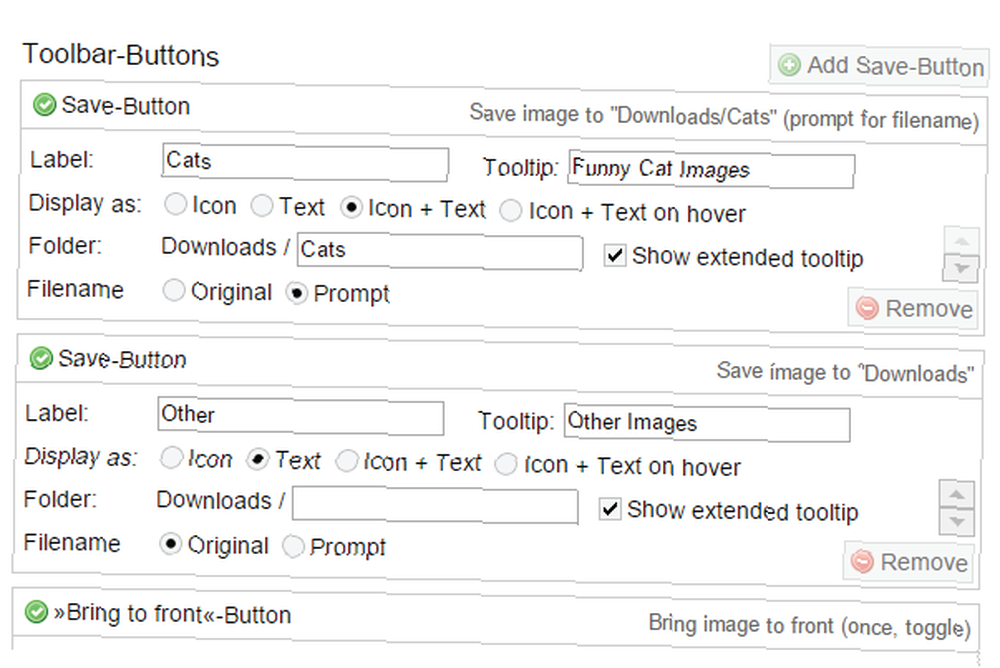The width and height of the screenshot is (1000, 668).
Task: Select Icon display option for Other button
Action: (171, 457)
